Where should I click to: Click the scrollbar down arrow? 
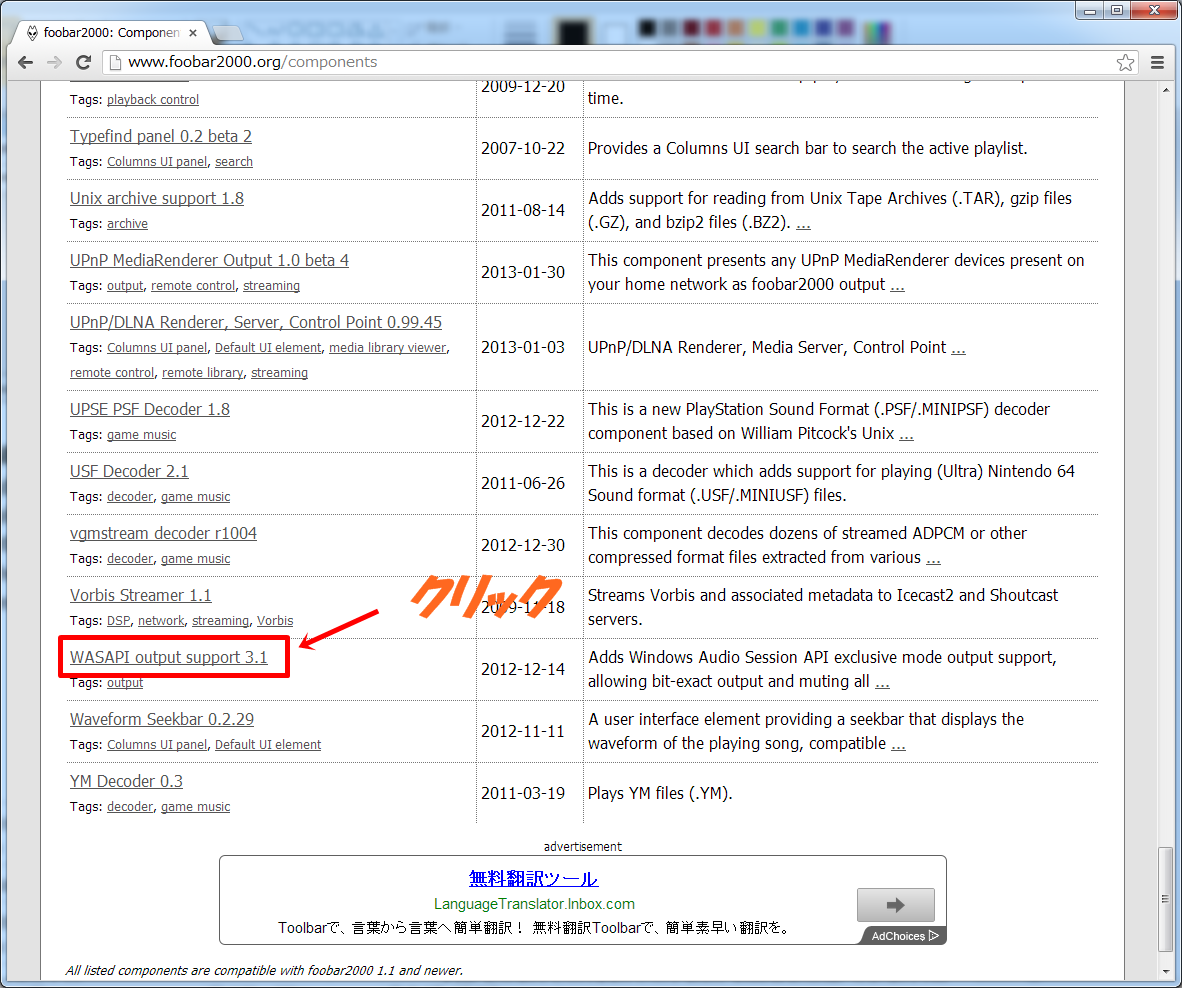point(1166,971)
